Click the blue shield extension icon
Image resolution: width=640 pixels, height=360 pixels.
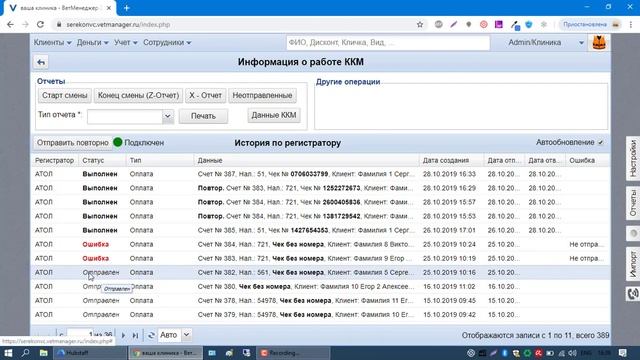point(529,24)
